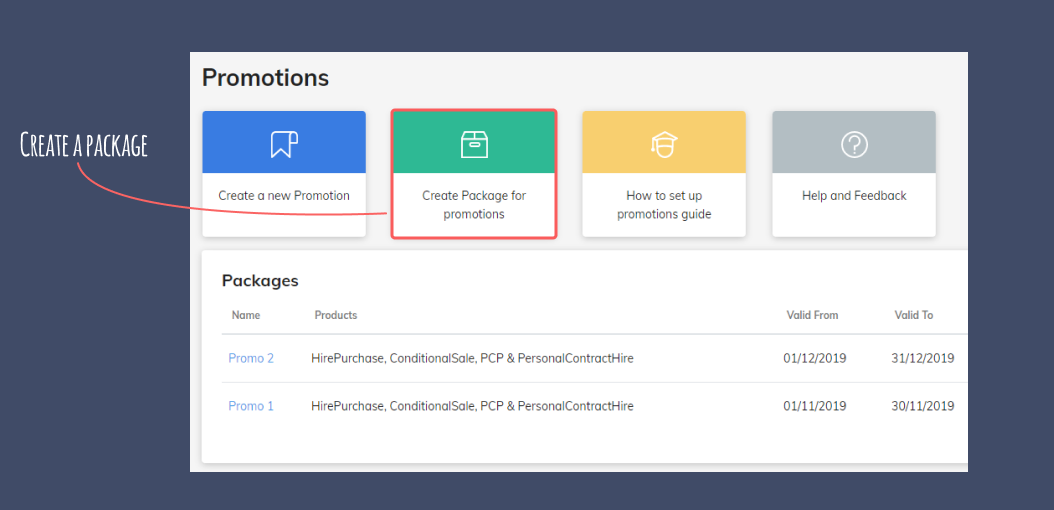Click the Name column header
This screenshot has height=510, width=1054.
point(246,315)
